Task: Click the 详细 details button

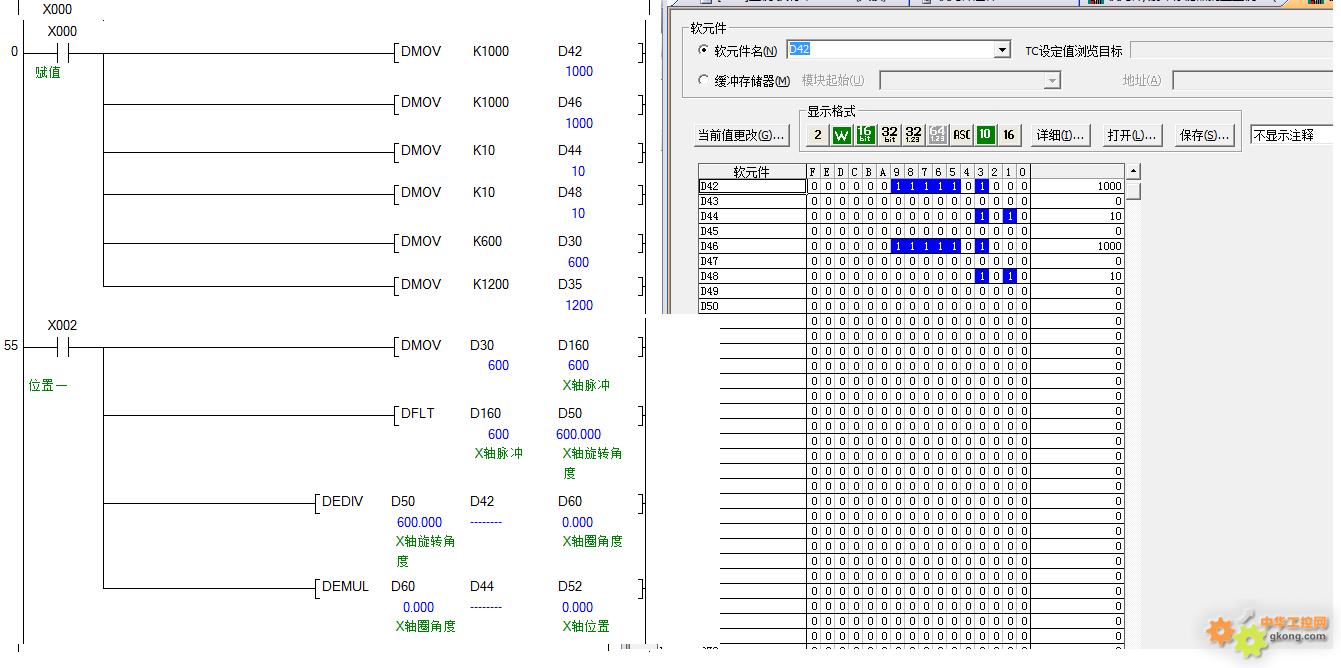Action: tap(1061, 135)
